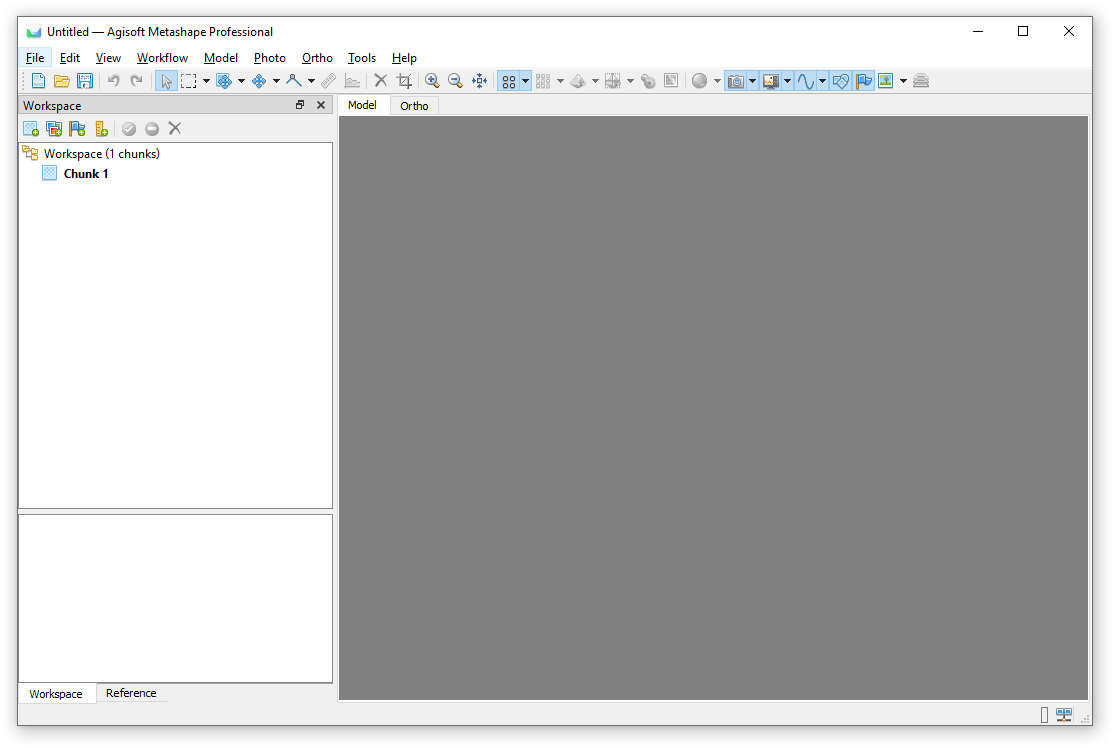Open the monitor picture icon's dropdown
Viewport: 1114px width, 748px height.
coord(787,81)
